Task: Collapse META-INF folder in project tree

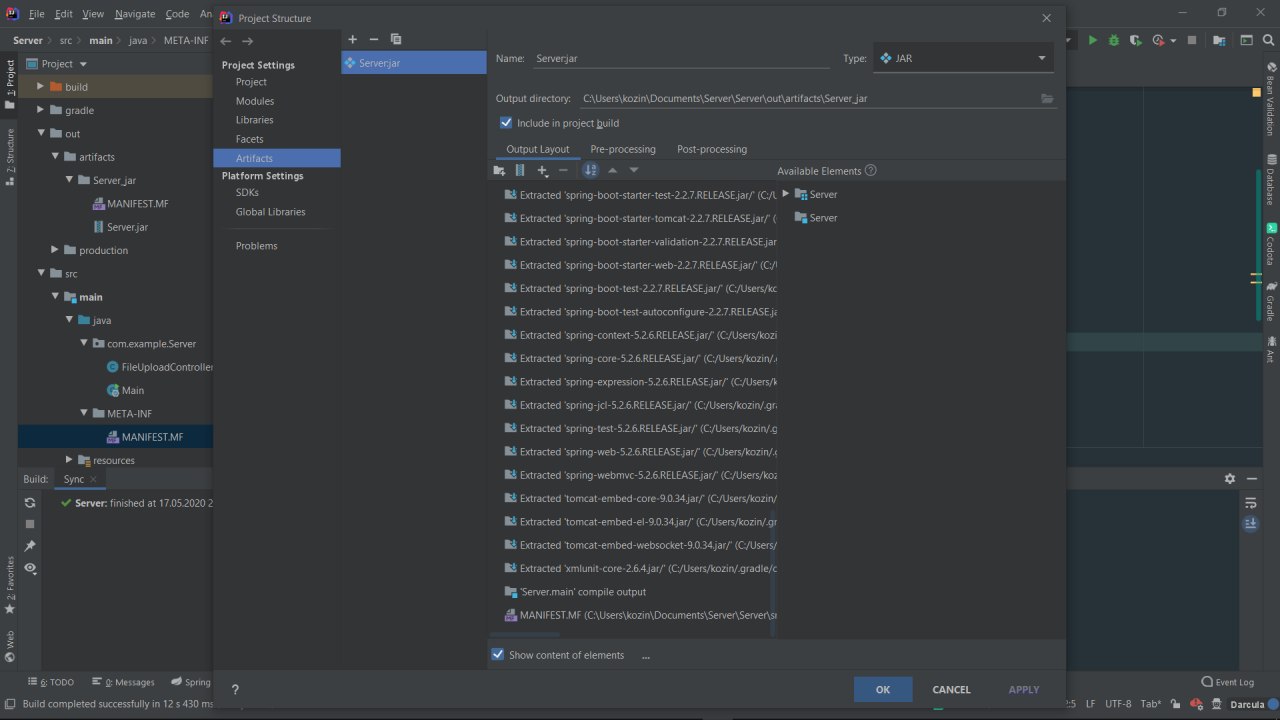Action: 84,414
